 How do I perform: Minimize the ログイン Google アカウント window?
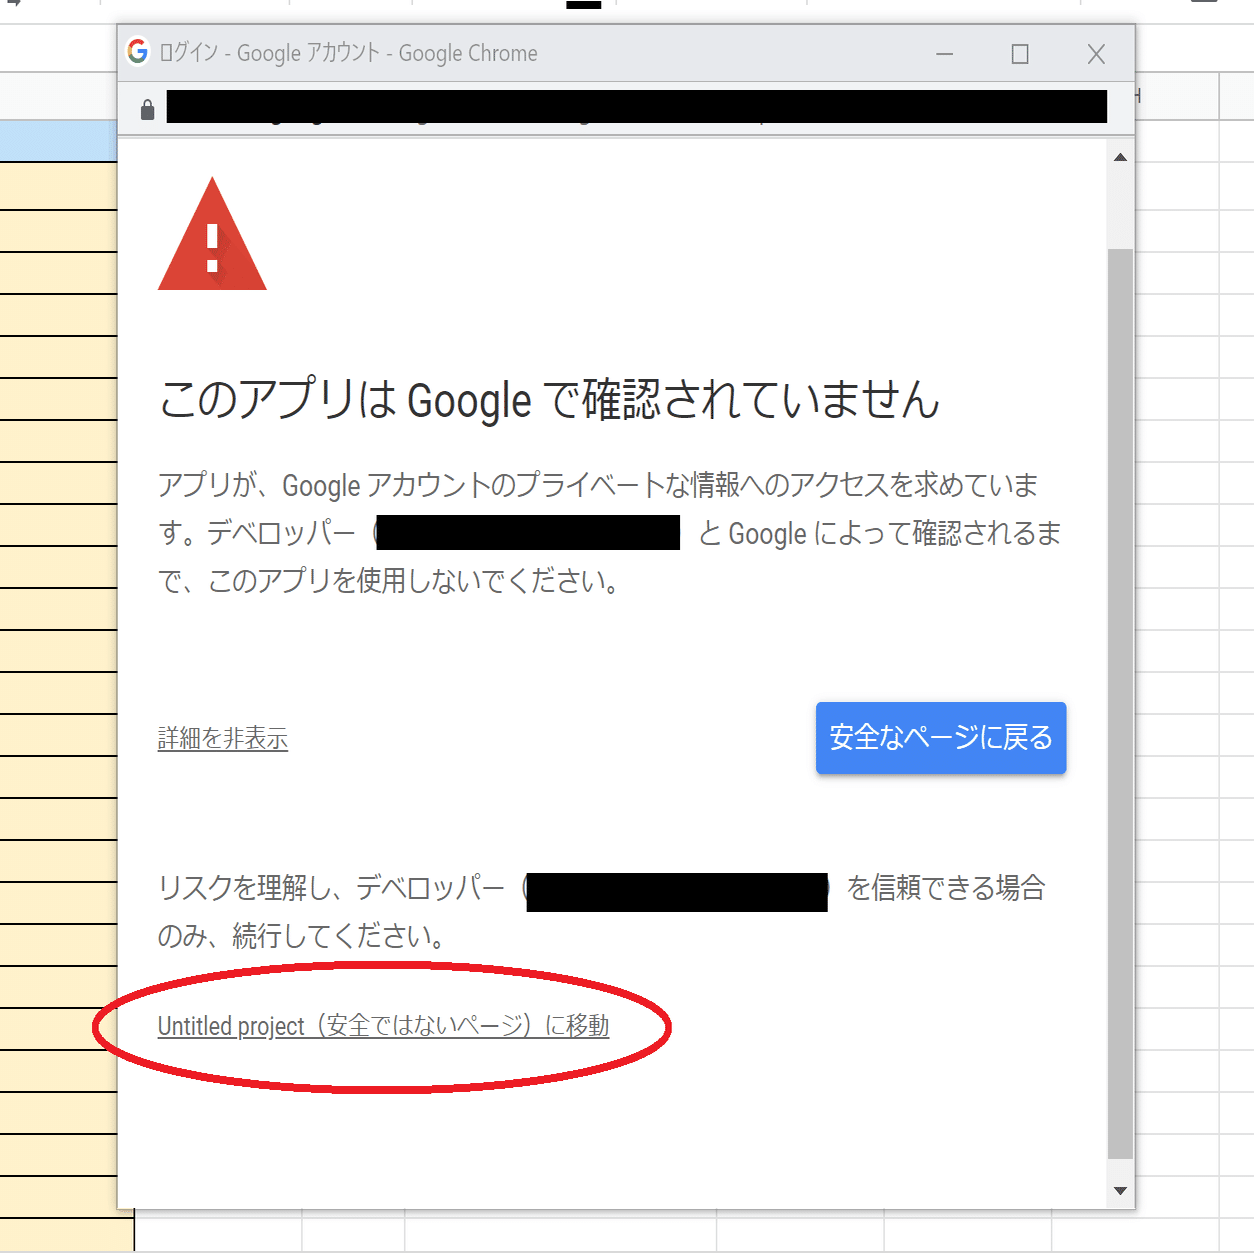(944, 54)
